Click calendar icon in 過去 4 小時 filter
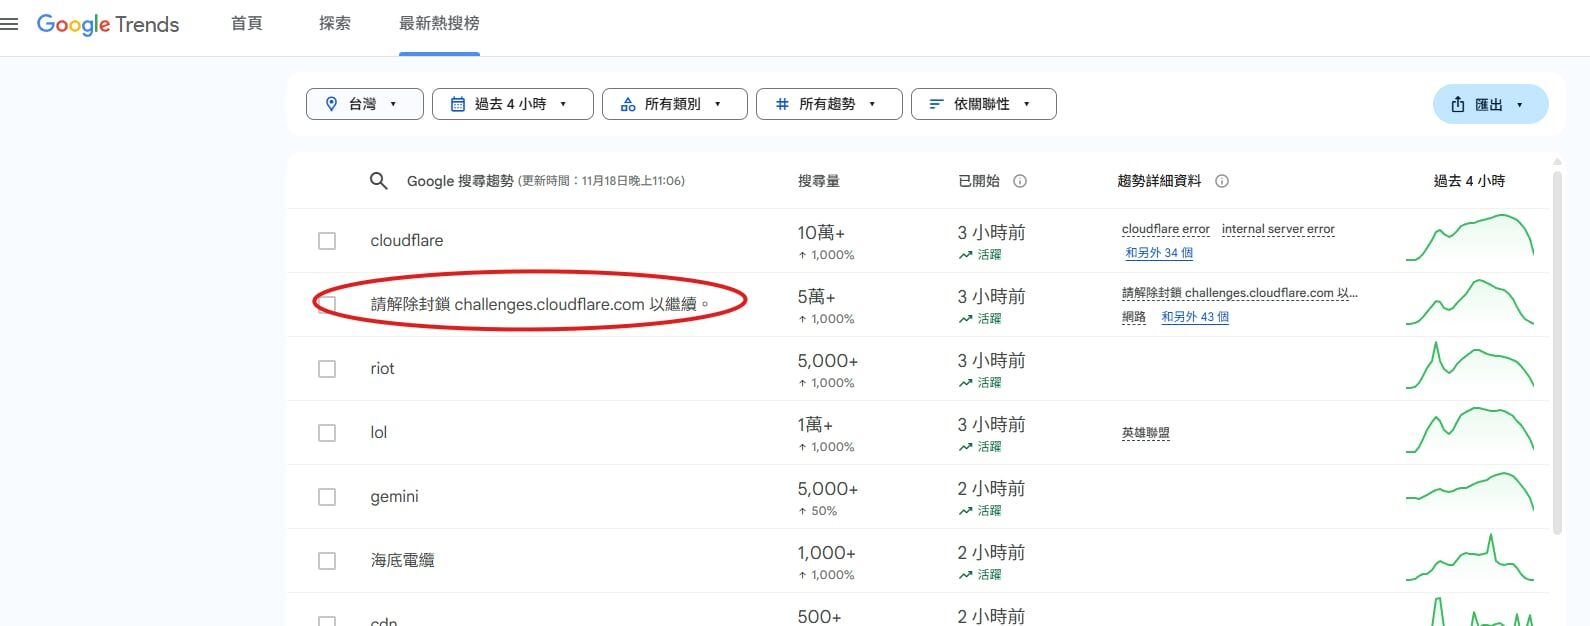Image resolution: width=1590 pixels, height=626 pixels. pos(458,104)
